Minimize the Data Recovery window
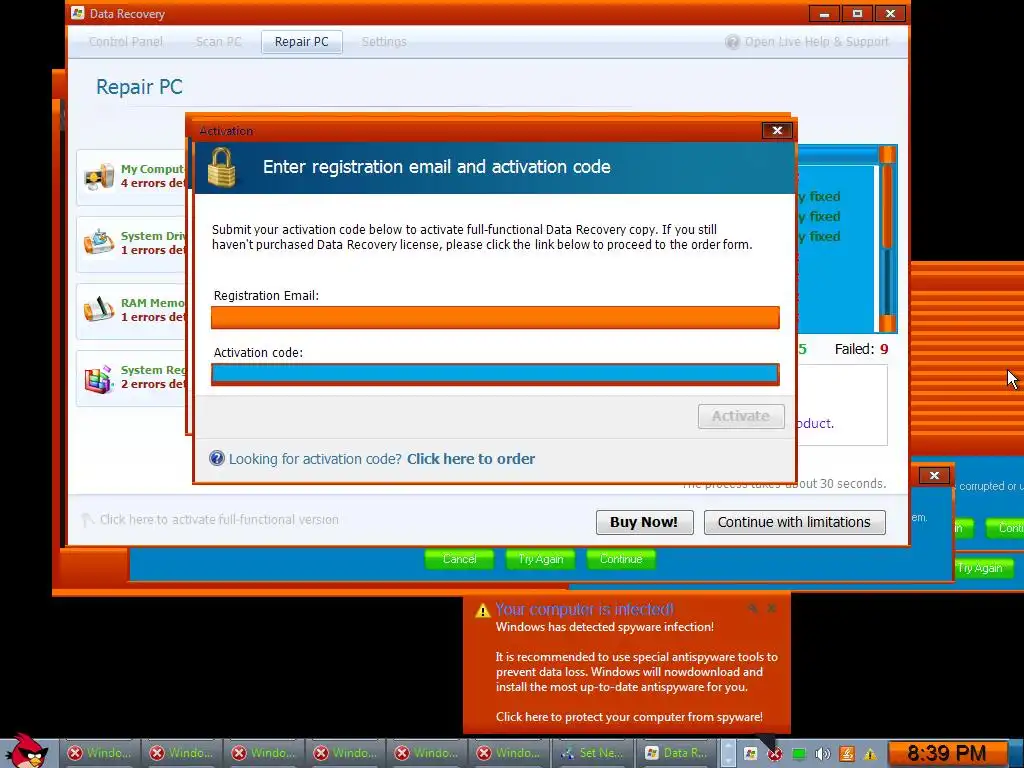The image size is (1024, 768). [x=824, y=13]
